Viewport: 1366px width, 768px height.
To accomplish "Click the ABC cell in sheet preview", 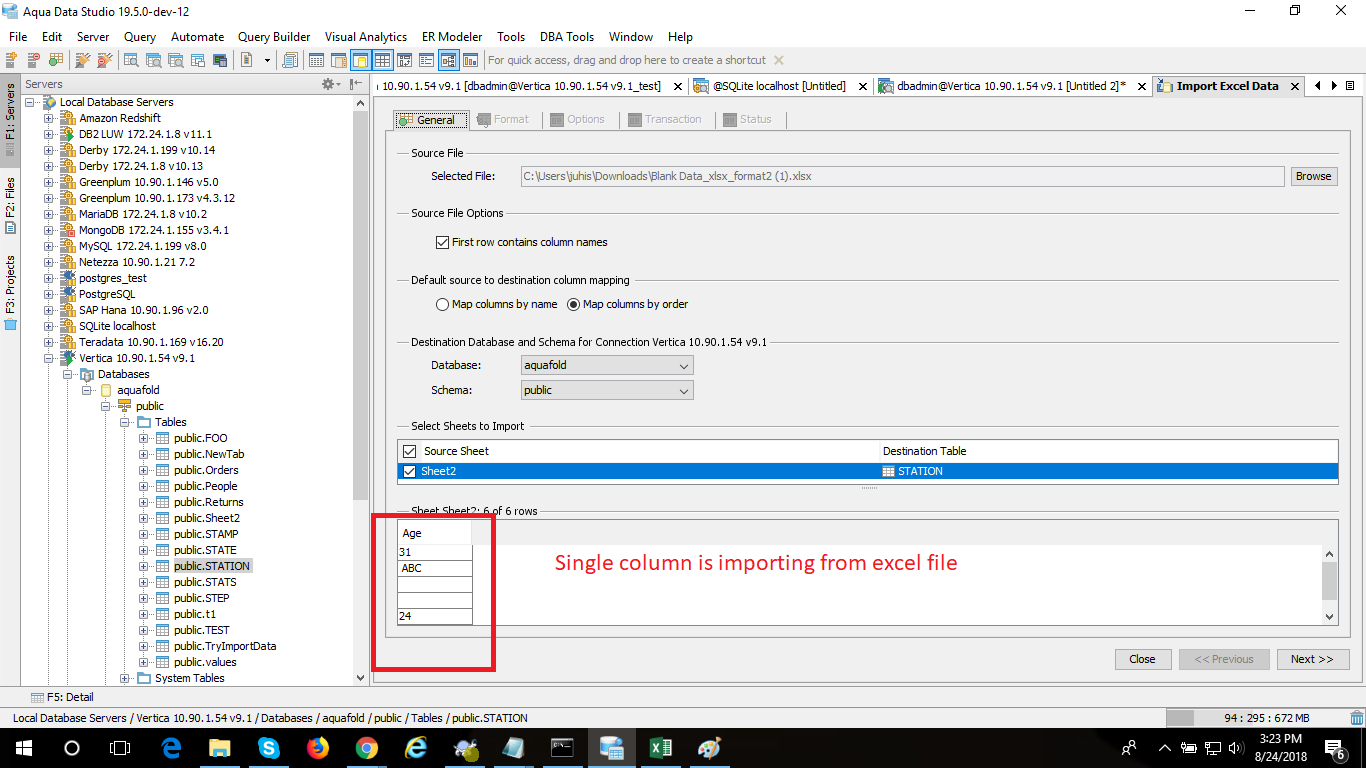I will pyautogui.click(x=435, y=568).
